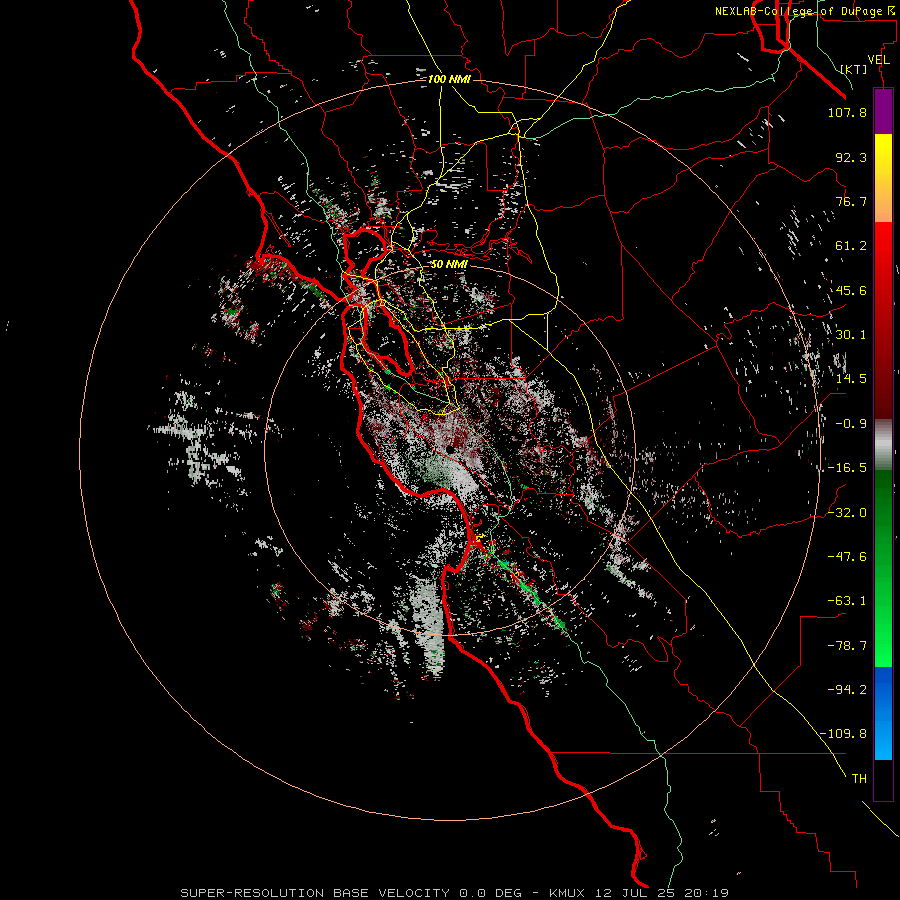Click the 30.1 velocity scale value

coord(851,335)
